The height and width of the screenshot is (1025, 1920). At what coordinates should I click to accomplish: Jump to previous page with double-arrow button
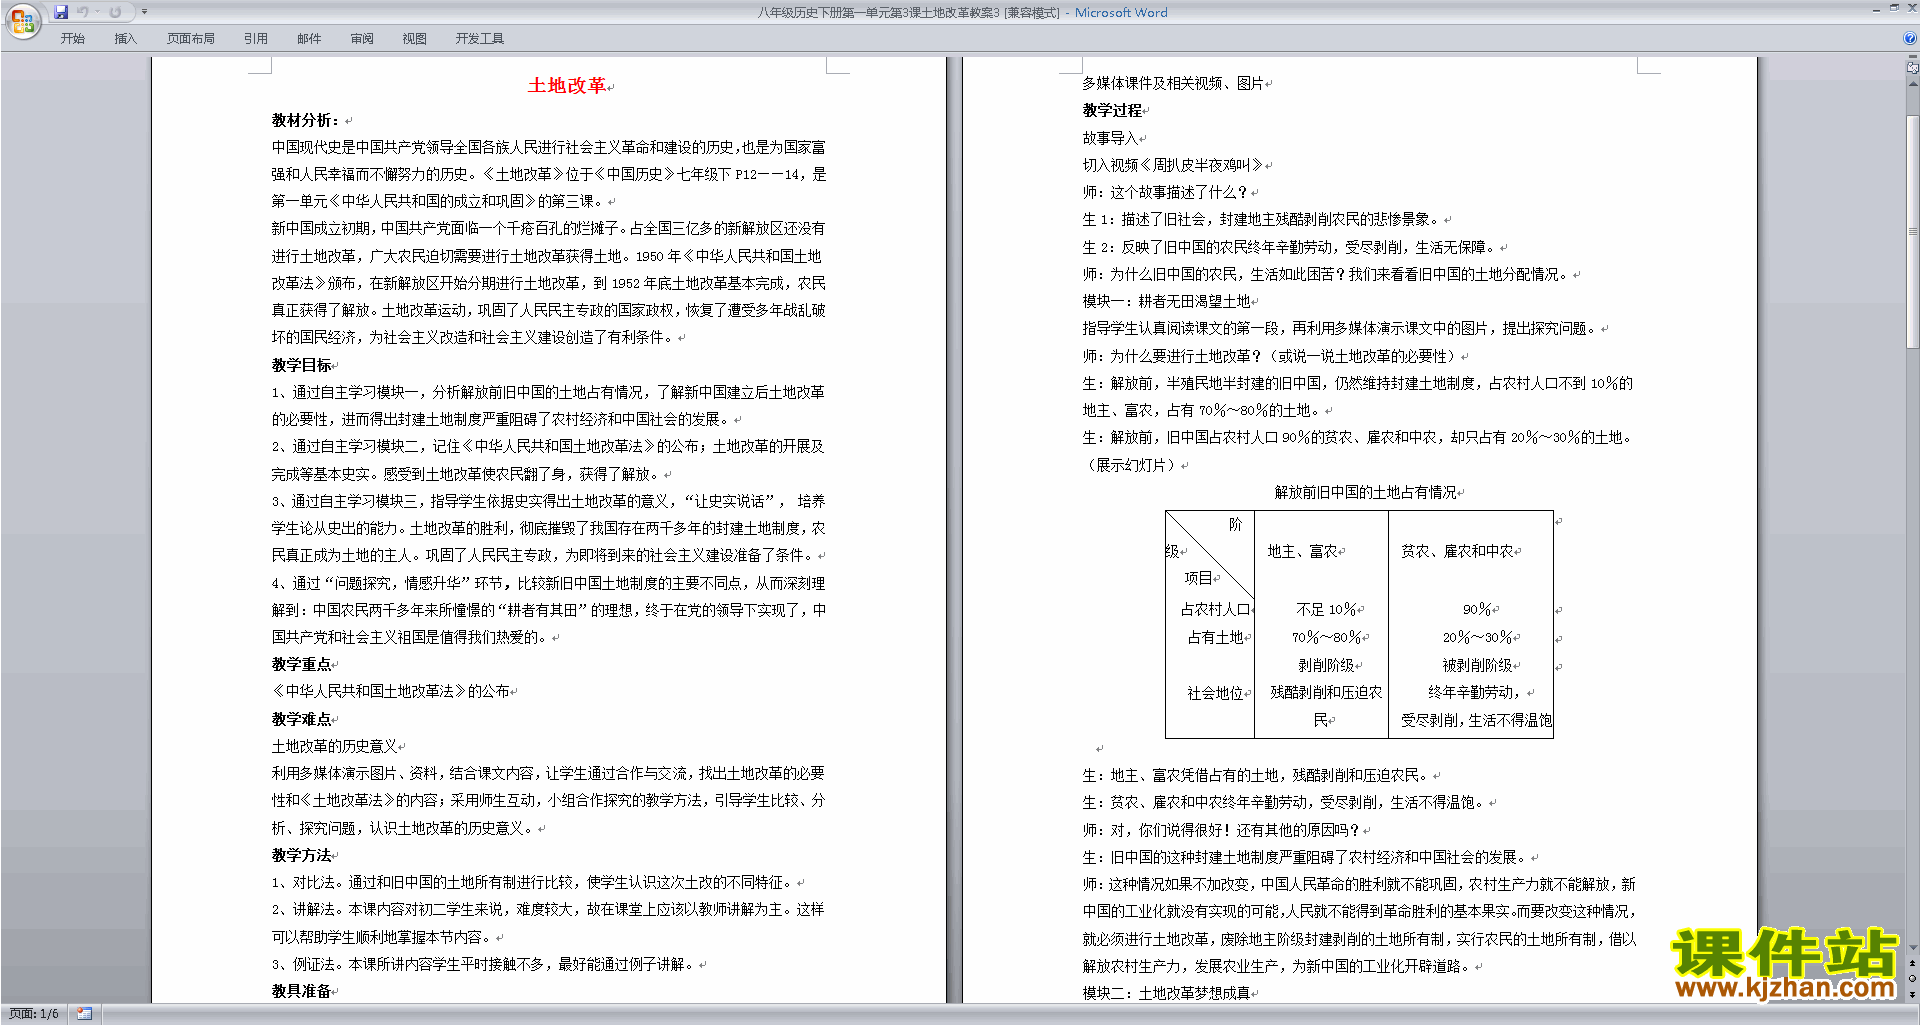[1913, 963]
